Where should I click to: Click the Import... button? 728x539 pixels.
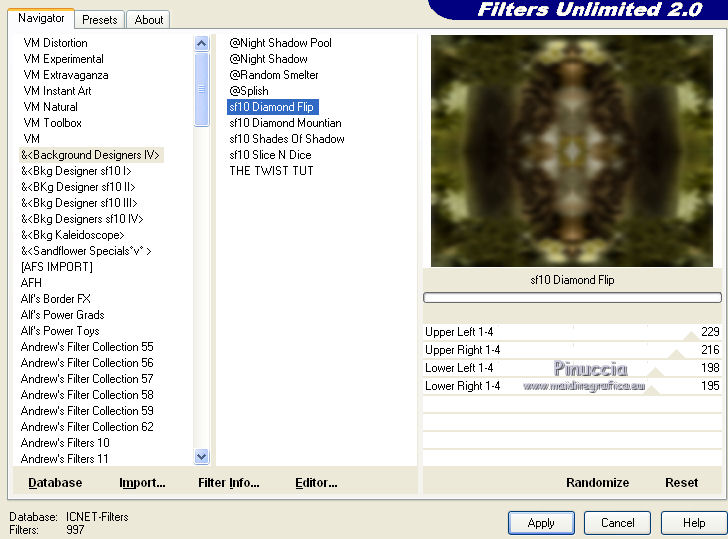(142, 483)
